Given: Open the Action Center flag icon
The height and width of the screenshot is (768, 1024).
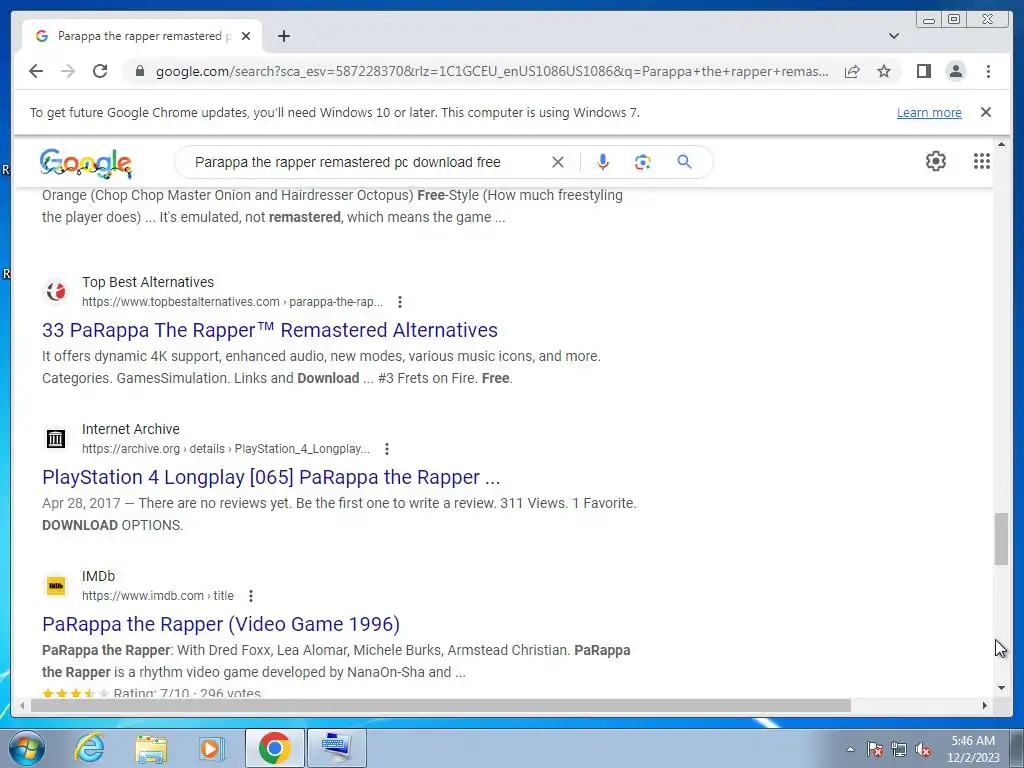Looking at the screenshot, I should click(x=875, y=749).
